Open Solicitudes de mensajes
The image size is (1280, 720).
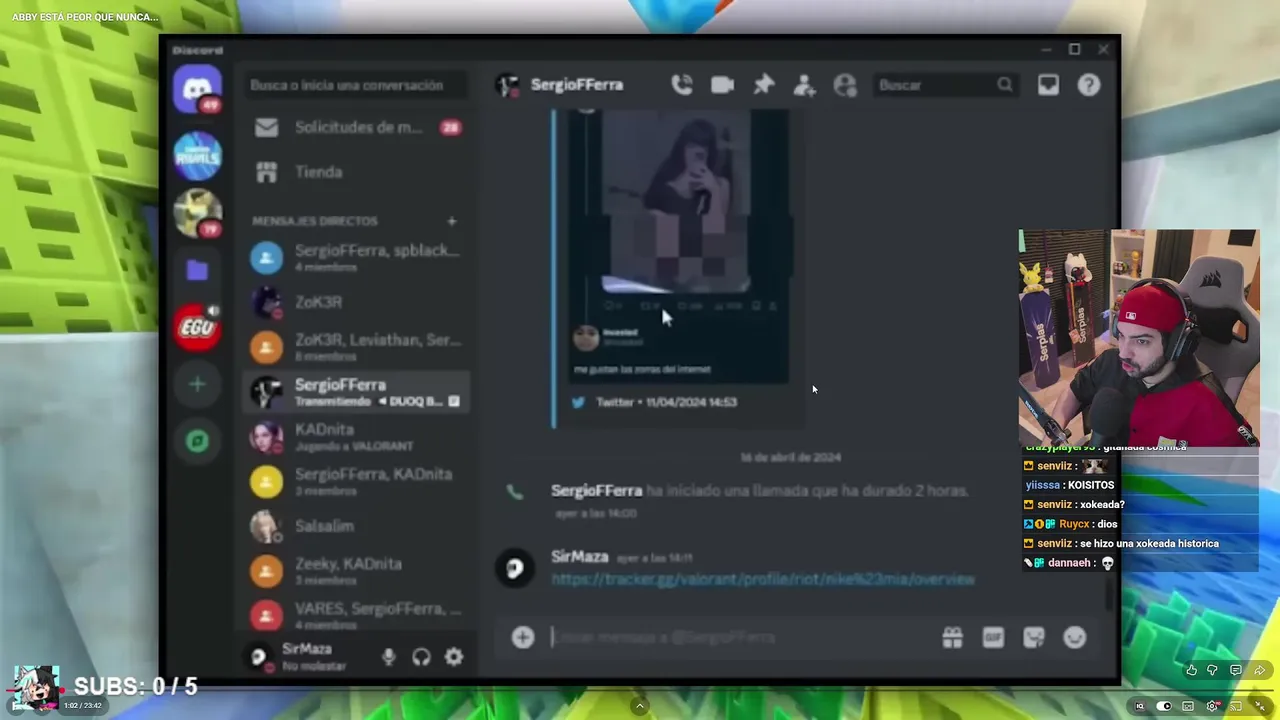point(356,128)
